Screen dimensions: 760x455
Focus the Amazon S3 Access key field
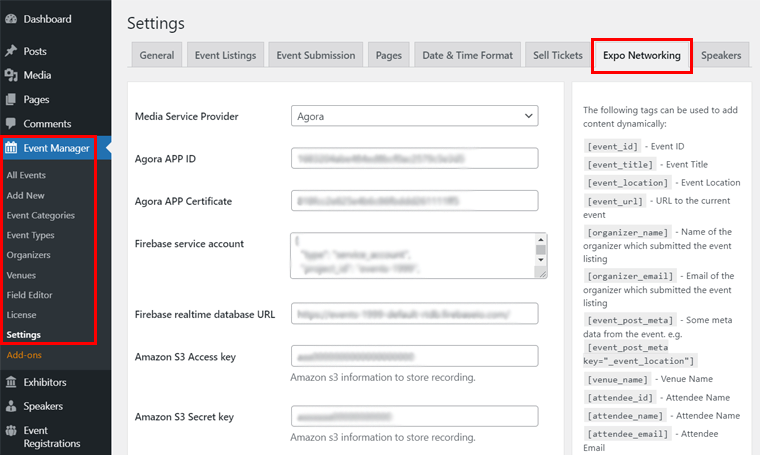414,356
